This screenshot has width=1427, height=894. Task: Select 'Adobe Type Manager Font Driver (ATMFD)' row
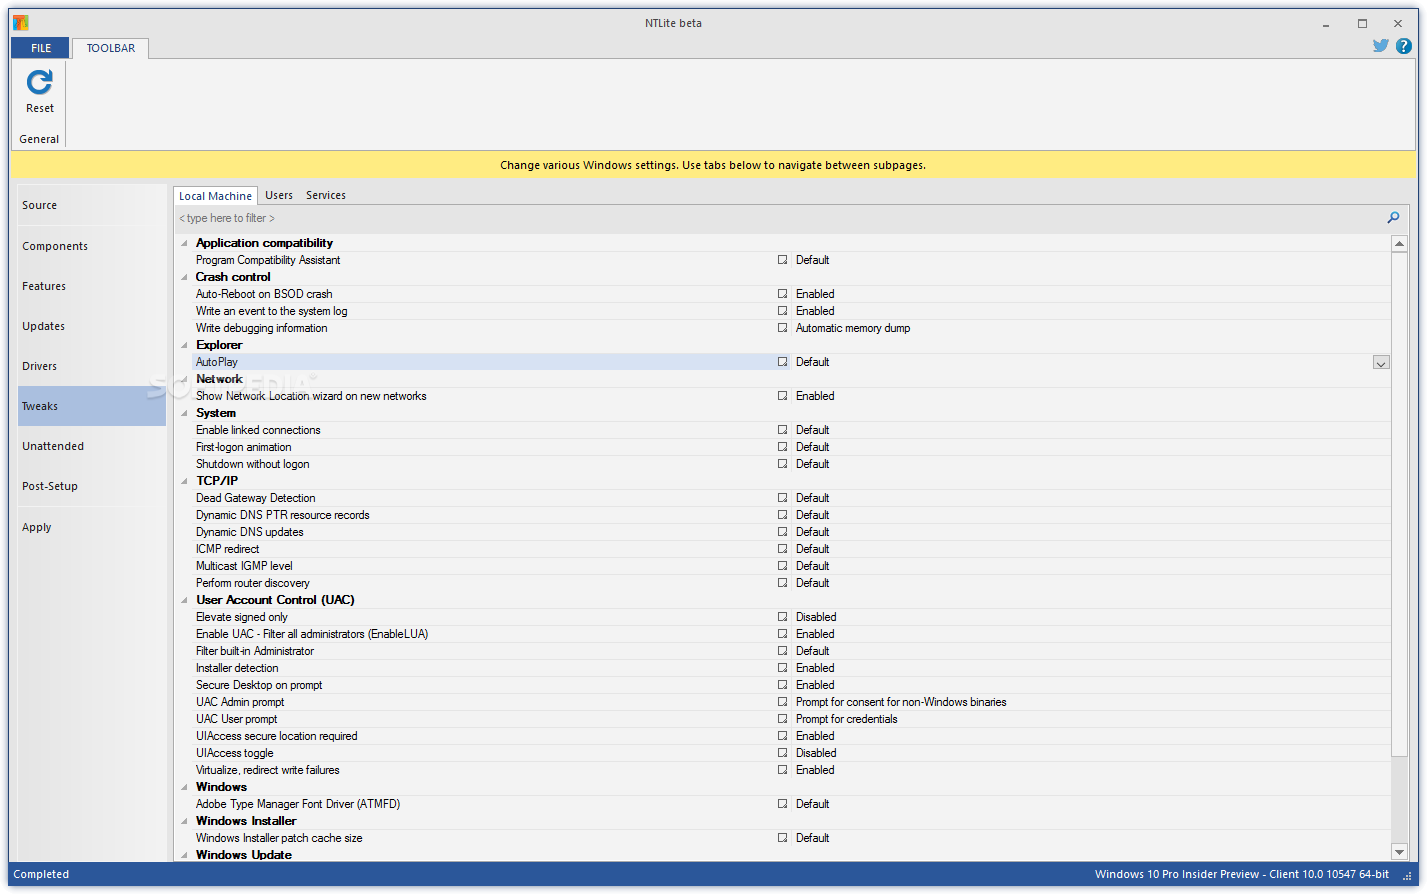(x=790, y=804)
